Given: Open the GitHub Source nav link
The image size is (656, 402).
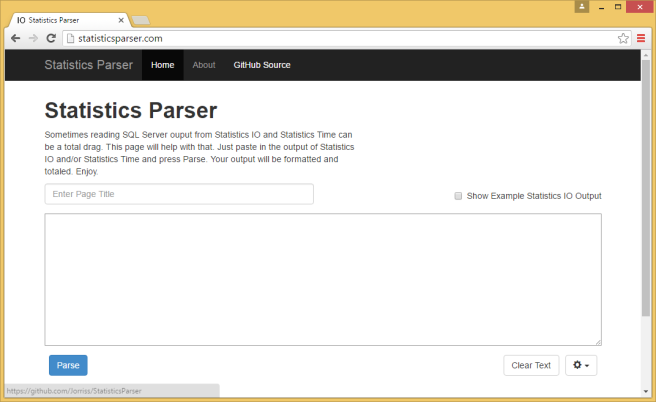Looking at the screenshot, I should 262,65.
